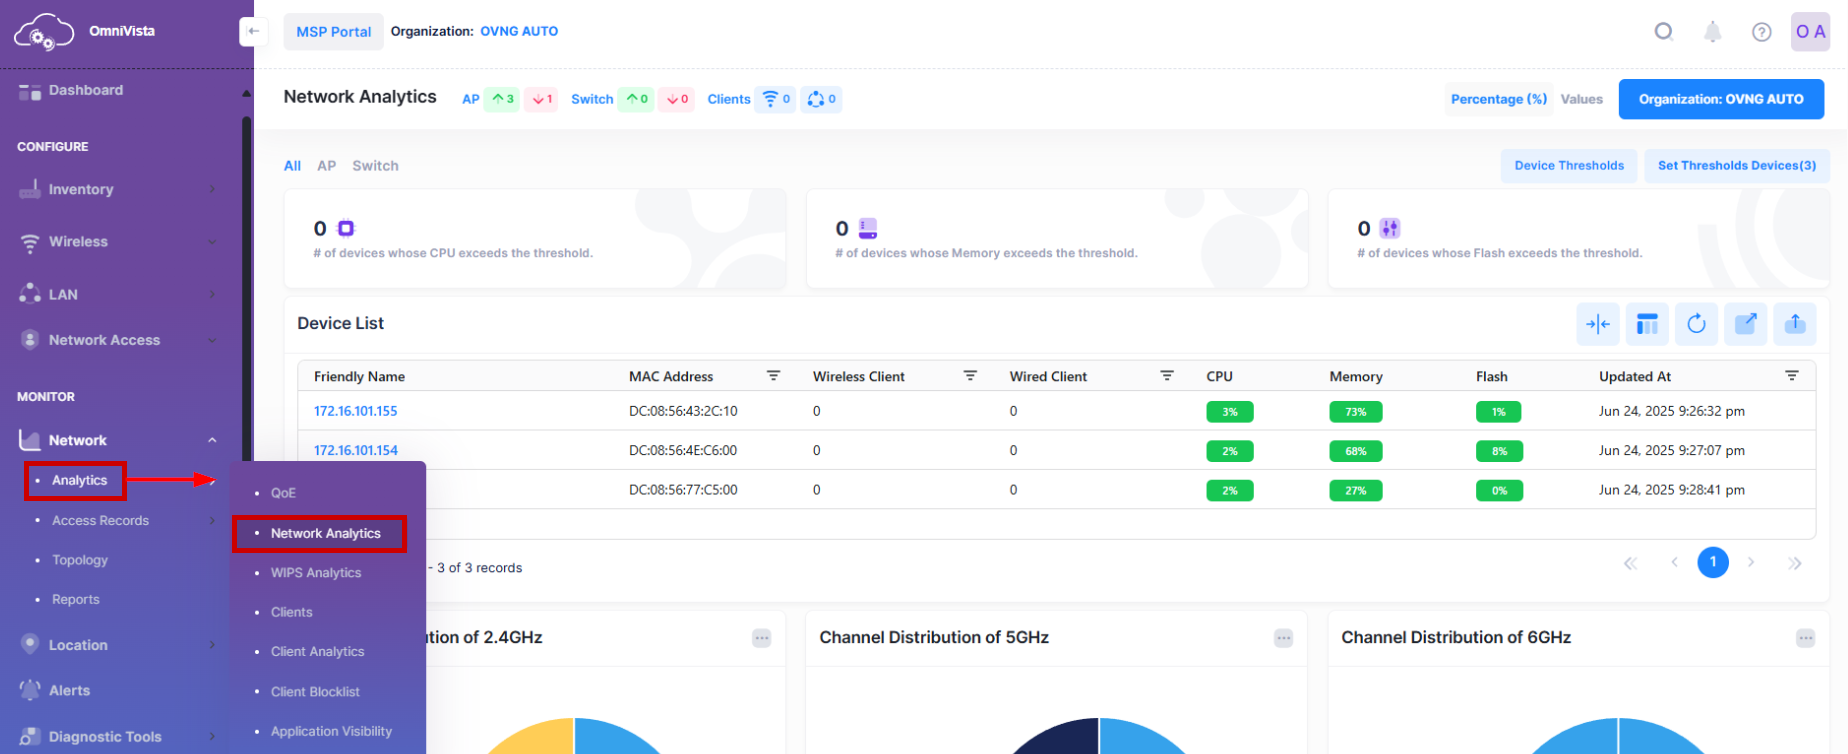1848x754 pixels.
Task: Select the Switch filter tab
Action: tap(375, 166)
